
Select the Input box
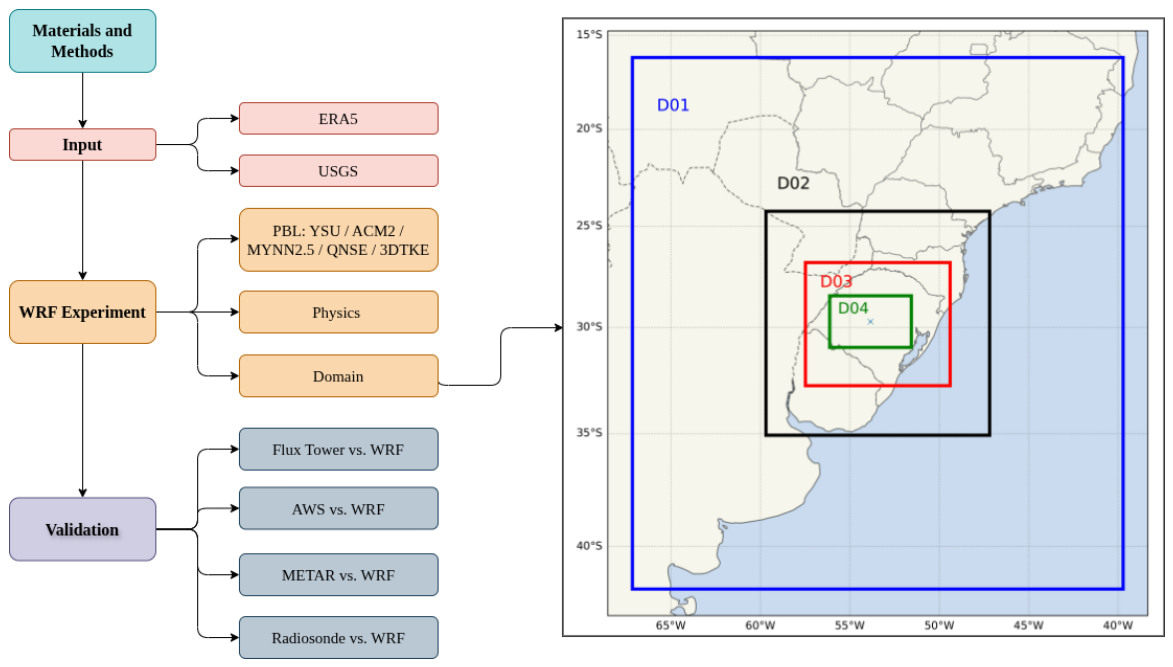pos(82,144)
